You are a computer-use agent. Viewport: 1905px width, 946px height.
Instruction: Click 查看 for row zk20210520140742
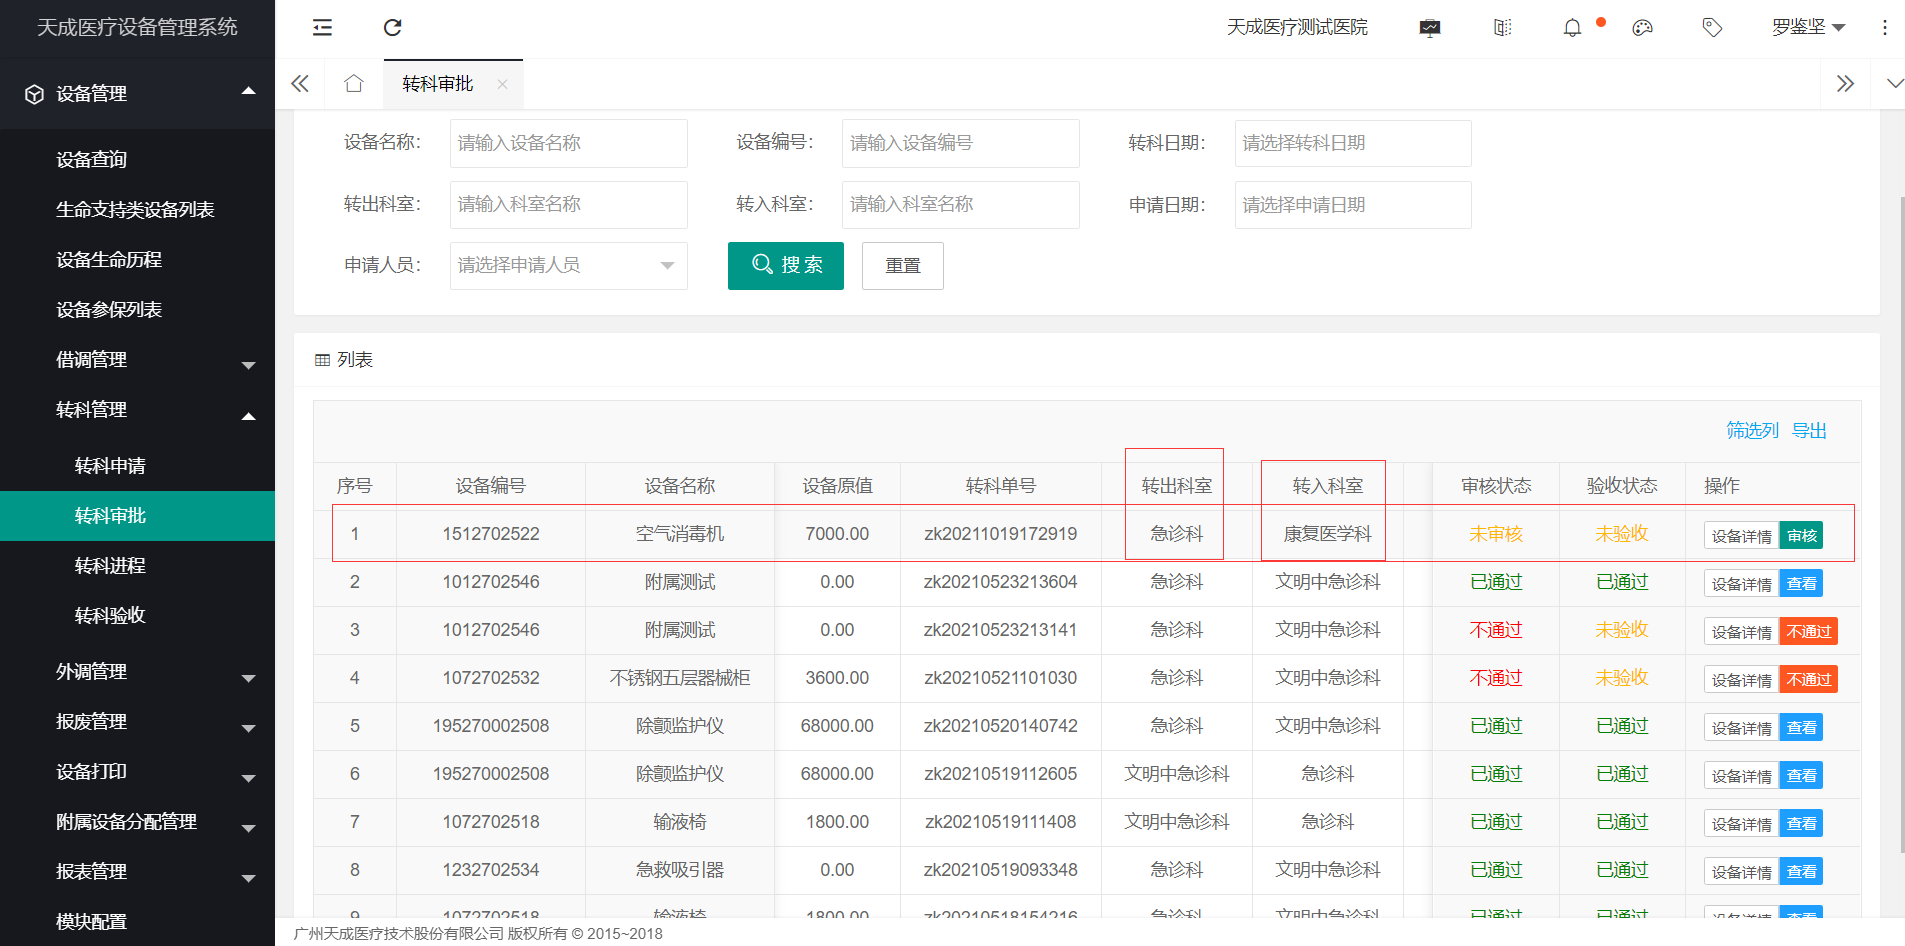1801,728
